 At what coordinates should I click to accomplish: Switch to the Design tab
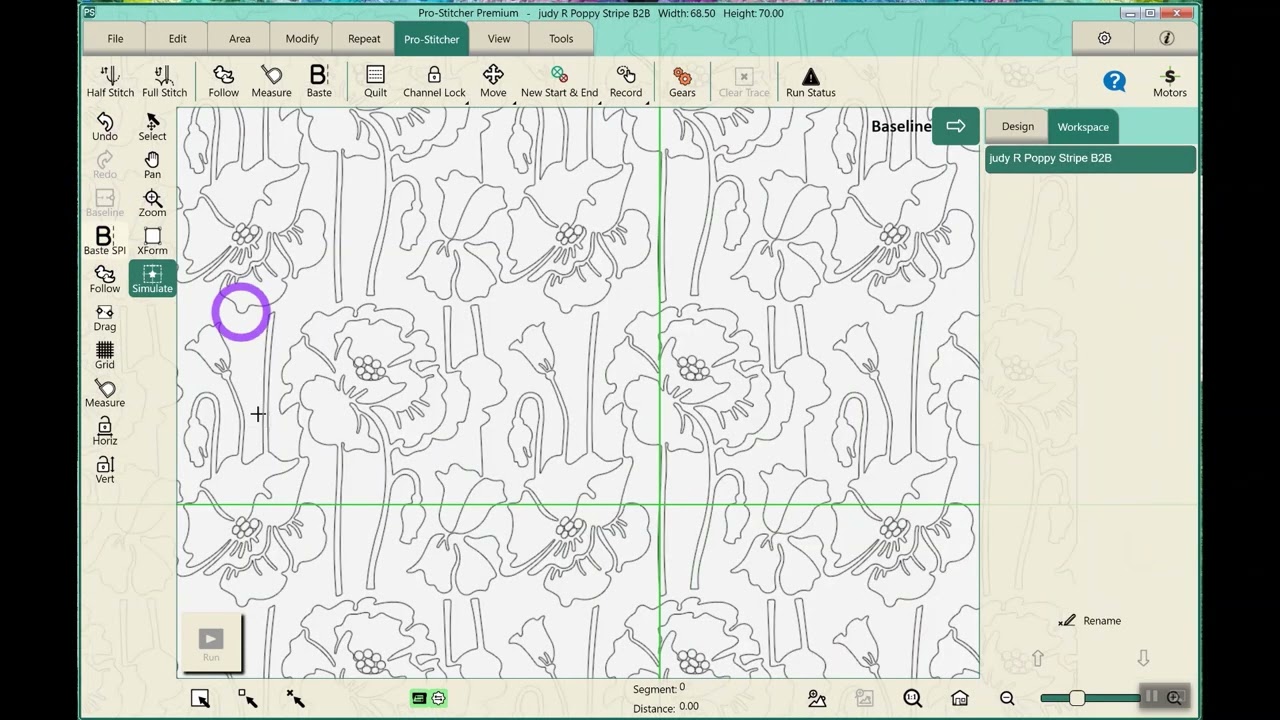[1017, 127]
